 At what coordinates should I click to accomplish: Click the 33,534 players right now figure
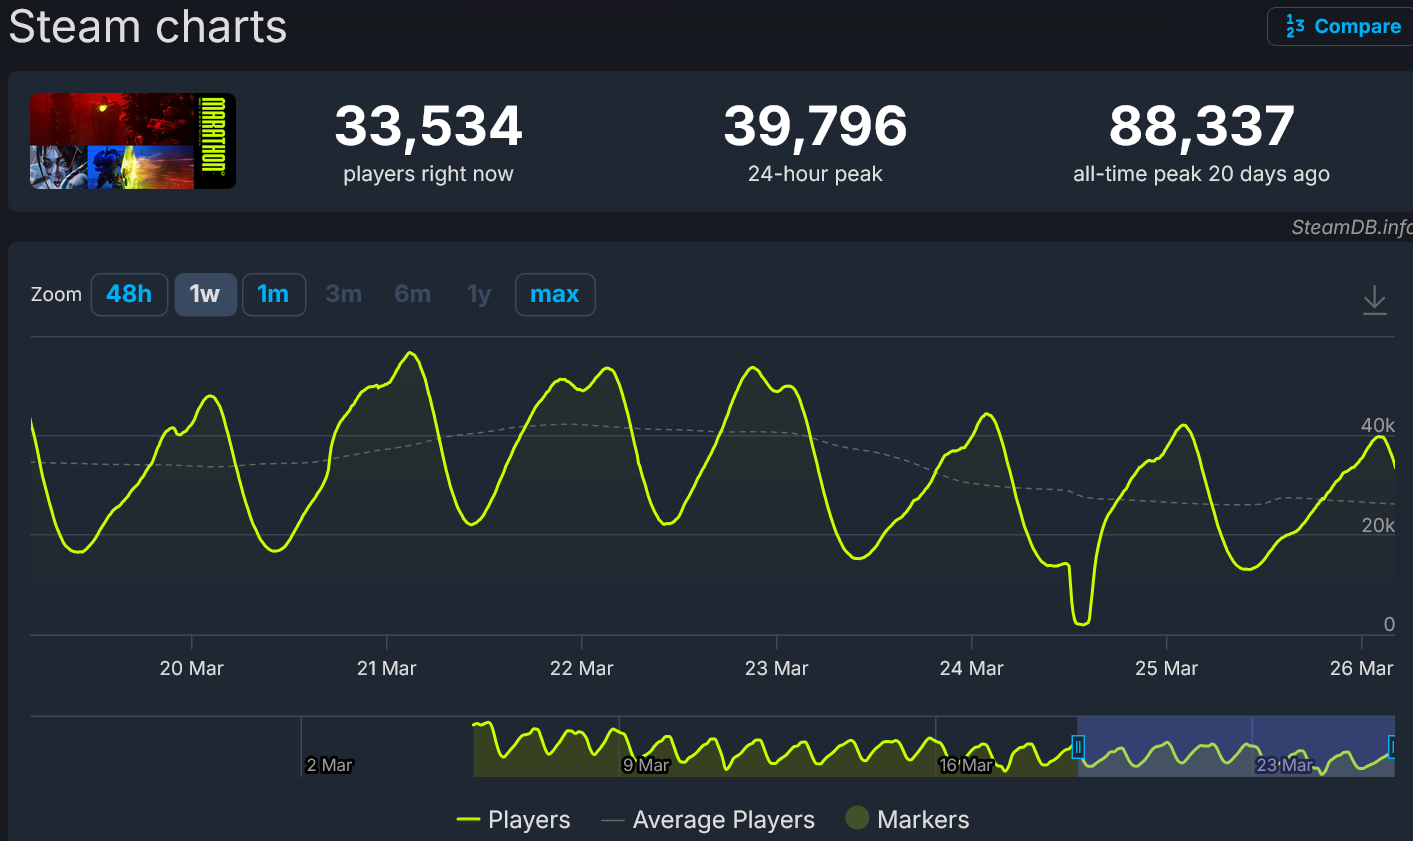pos(428,126)
